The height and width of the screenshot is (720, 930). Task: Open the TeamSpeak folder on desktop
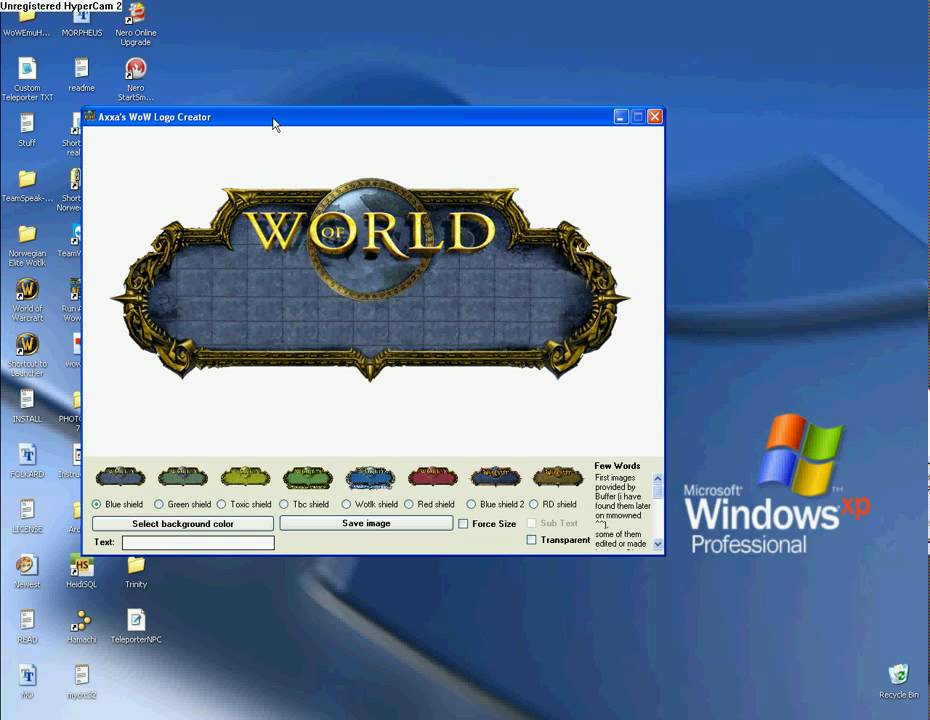[27, 186]
